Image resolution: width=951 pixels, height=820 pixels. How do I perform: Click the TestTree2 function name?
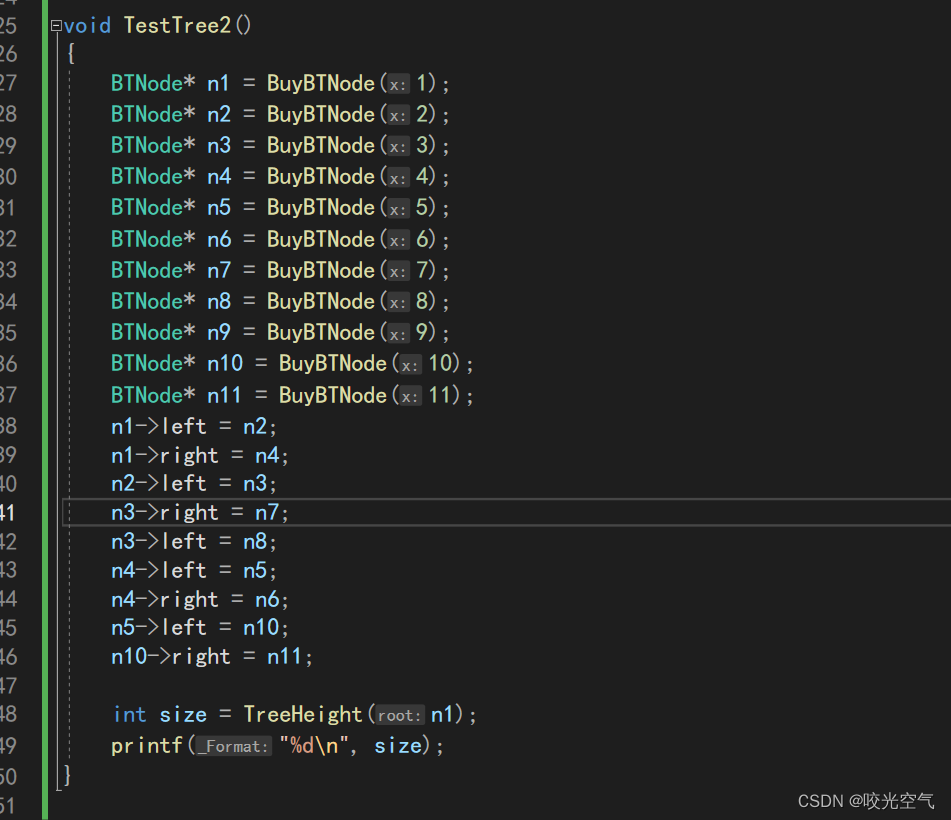[x=177, y=25]
